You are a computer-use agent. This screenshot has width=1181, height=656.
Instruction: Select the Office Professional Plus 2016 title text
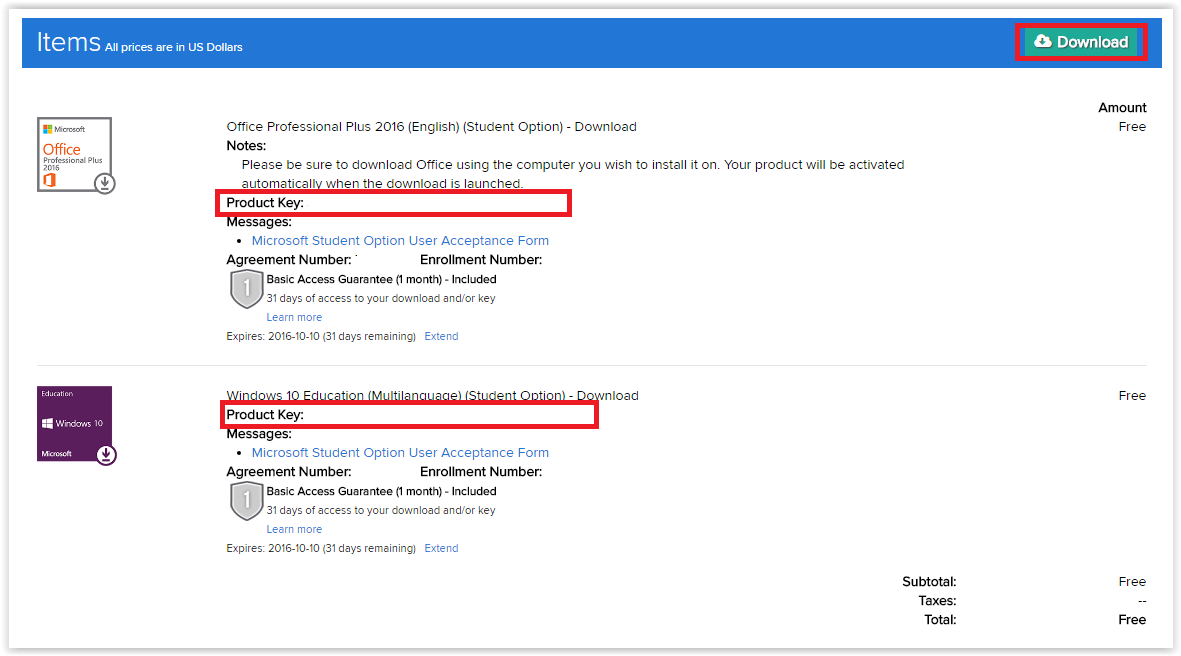[x=432, y=127]
